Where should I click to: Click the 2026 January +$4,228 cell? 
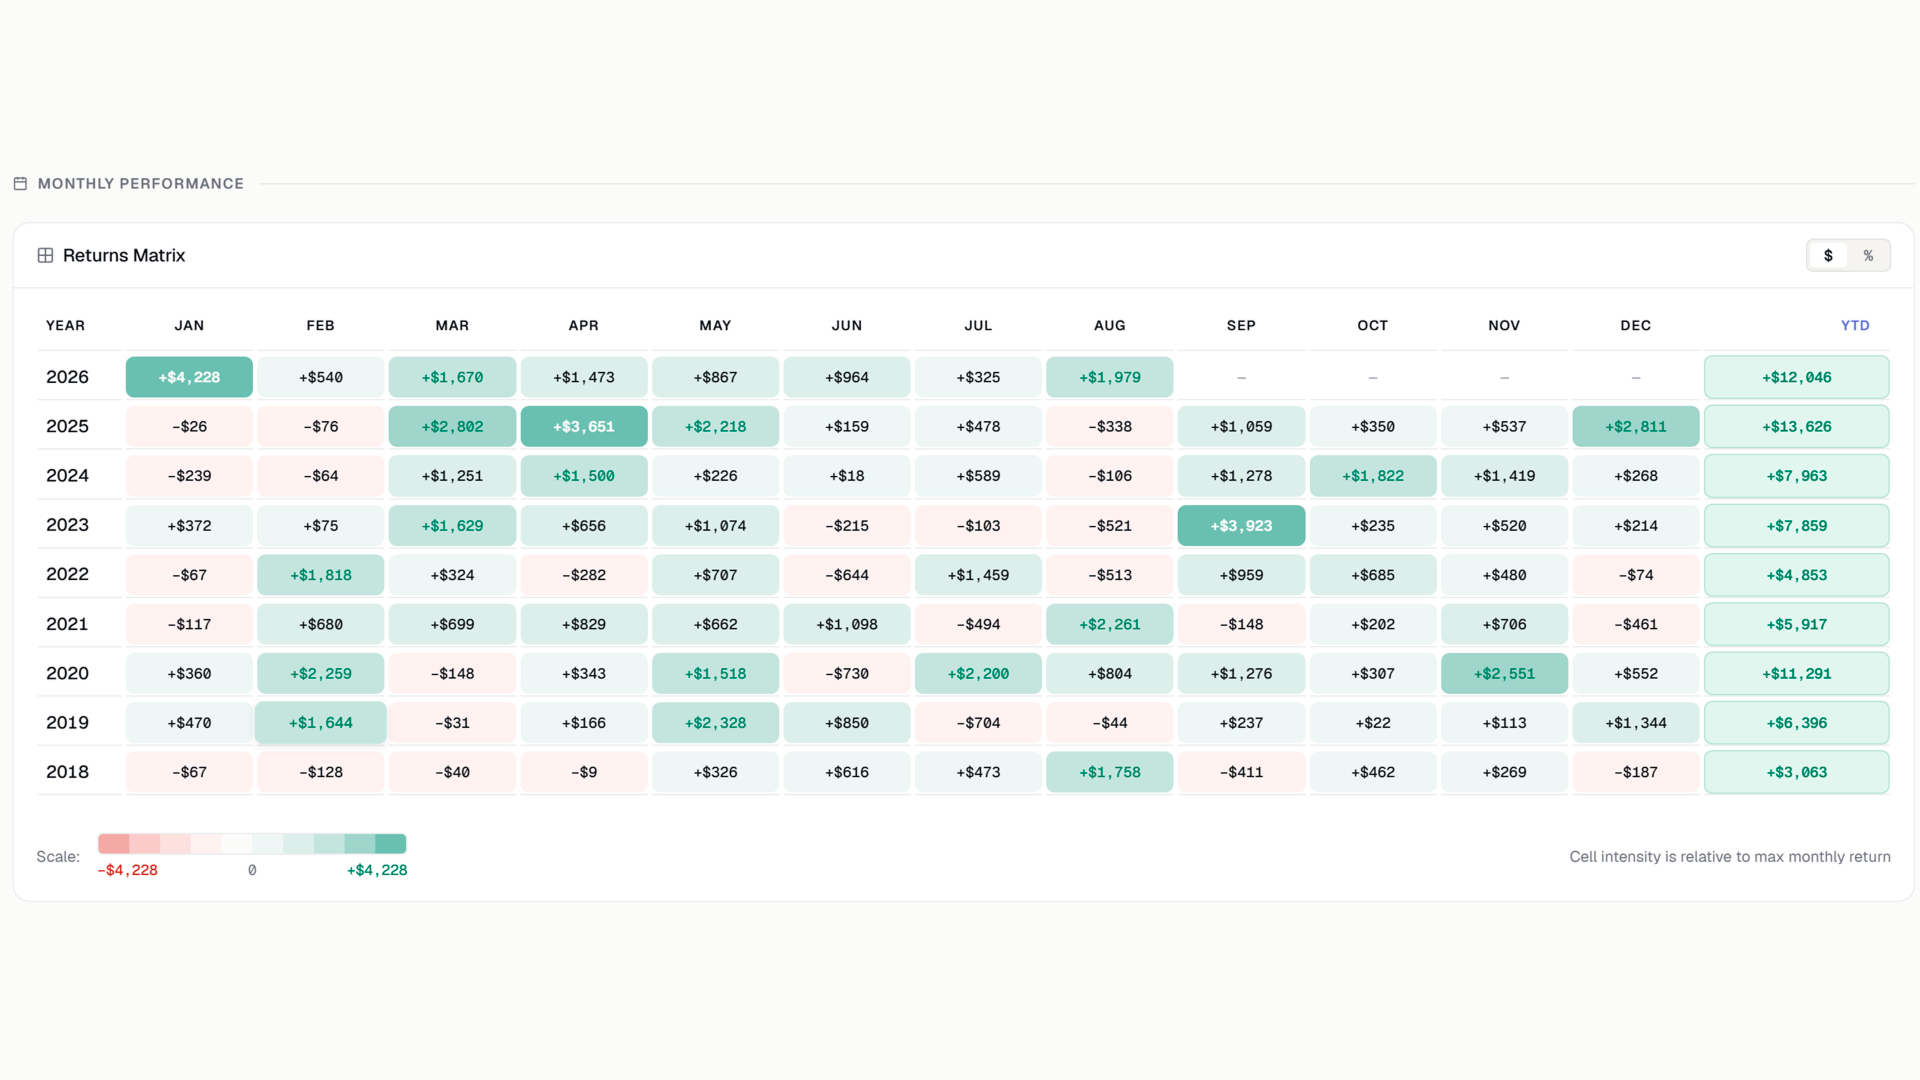[189, 377]
